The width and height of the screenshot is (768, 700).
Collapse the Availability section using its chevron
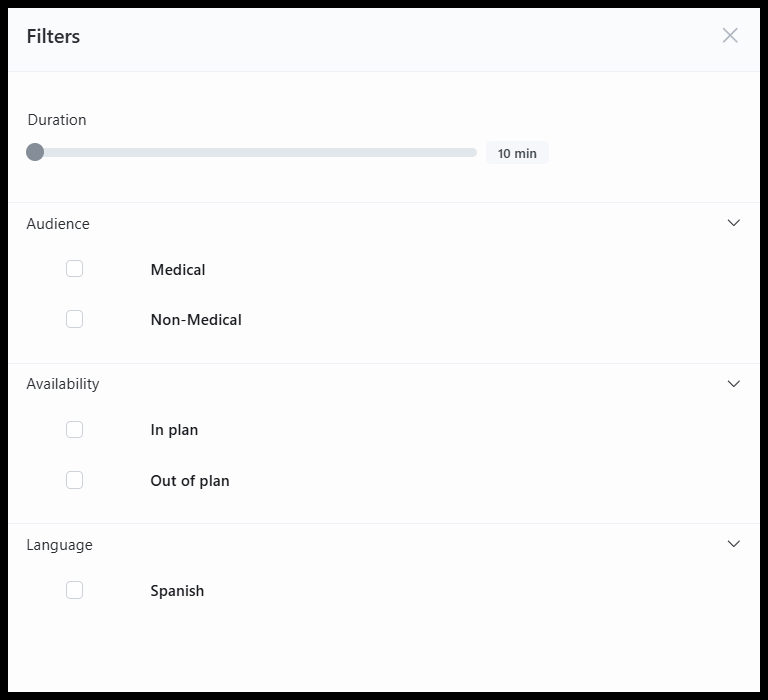[733, 384]
